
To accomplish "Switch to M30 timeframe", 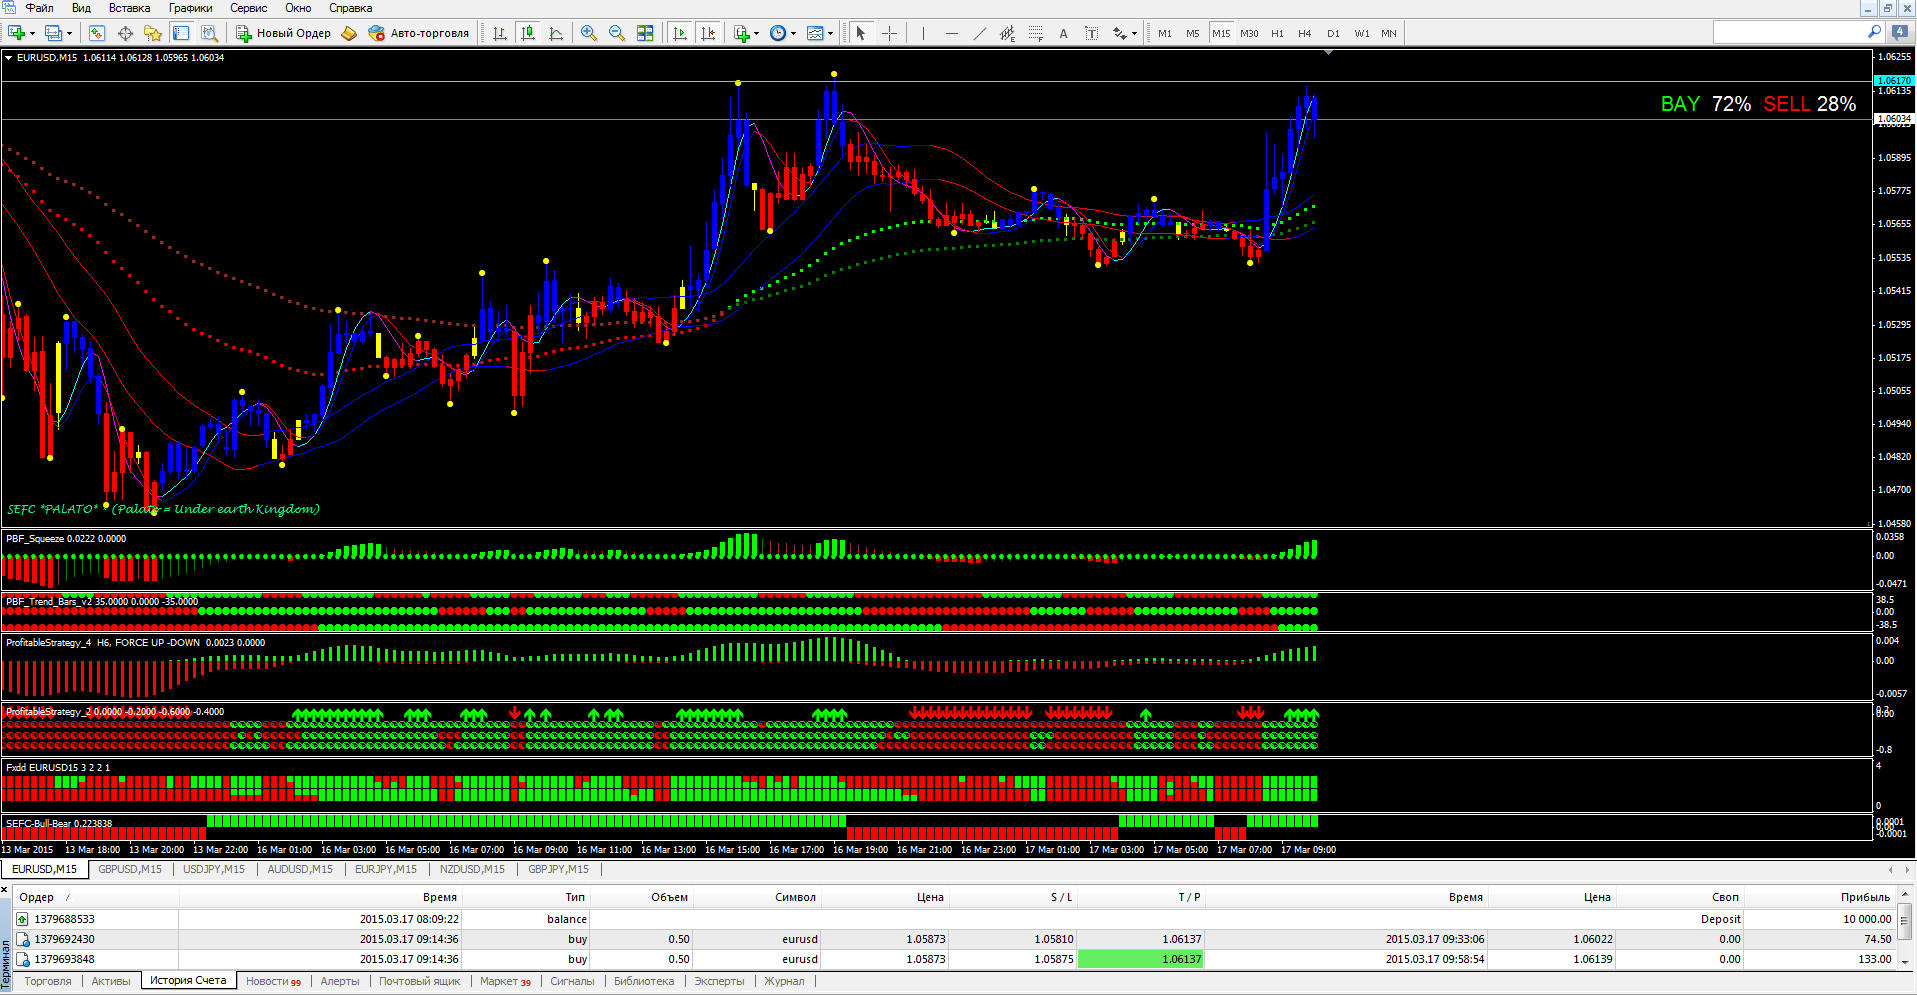I will (1249, 33).
